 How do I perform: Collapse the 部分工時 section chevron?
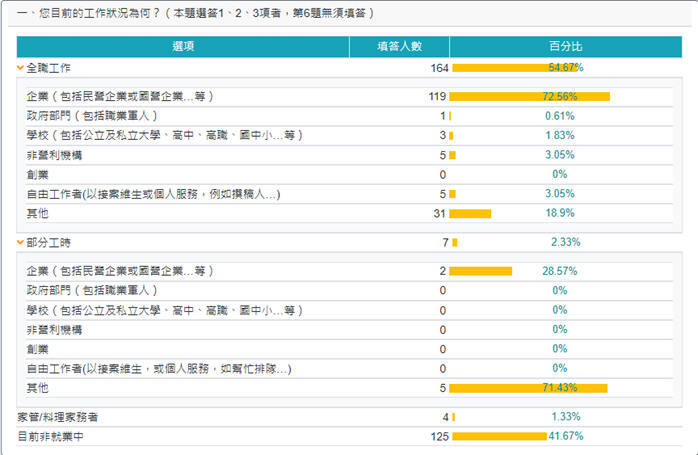[x=21, y=243]
